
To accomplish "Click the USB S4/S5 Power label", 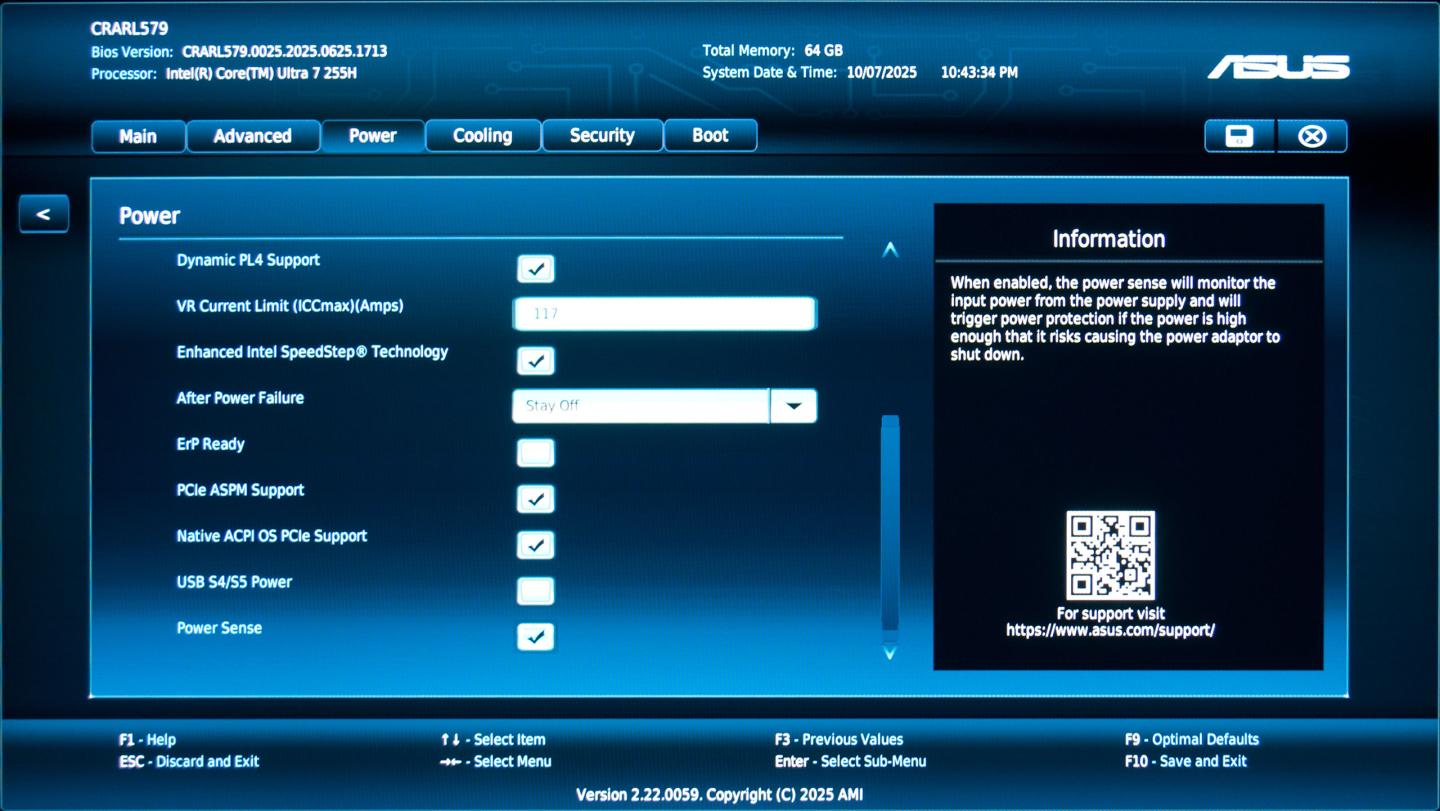I will coord(234,582).
